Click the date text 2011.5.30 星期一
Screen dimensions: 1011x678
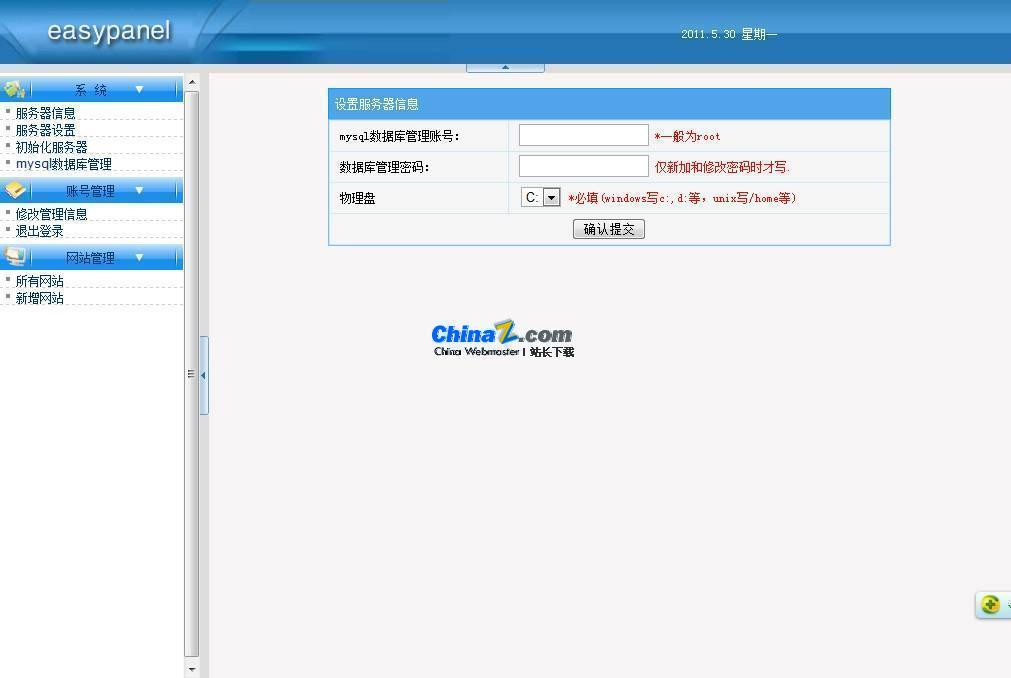(x=729, y=34)
